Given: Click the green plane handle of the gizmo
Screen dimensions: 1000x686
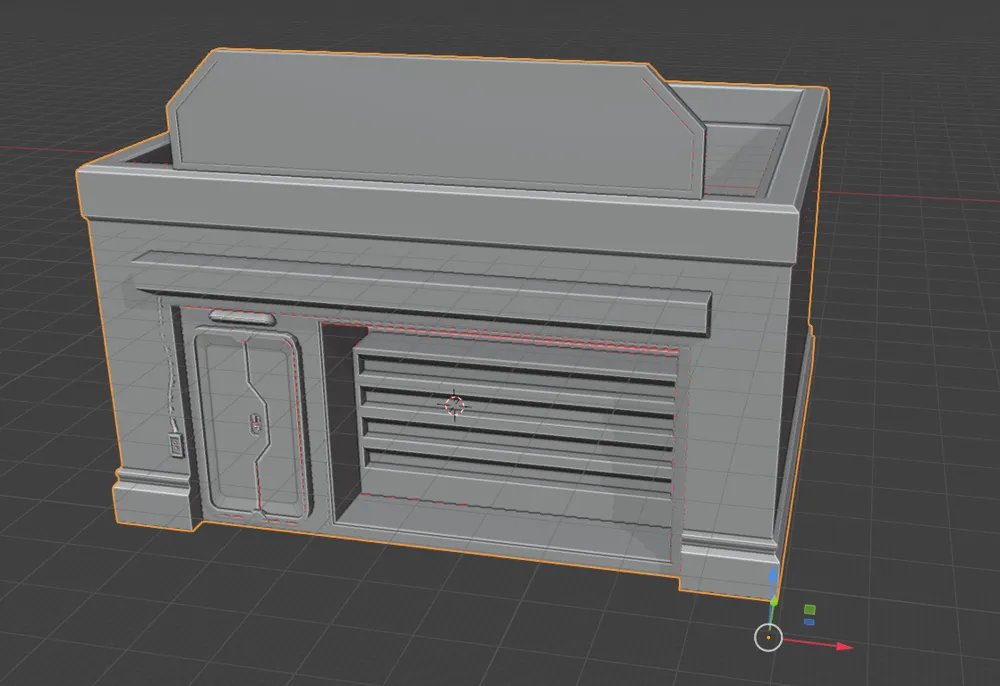Looking at the screenshot, I should (x=809, y=609).
